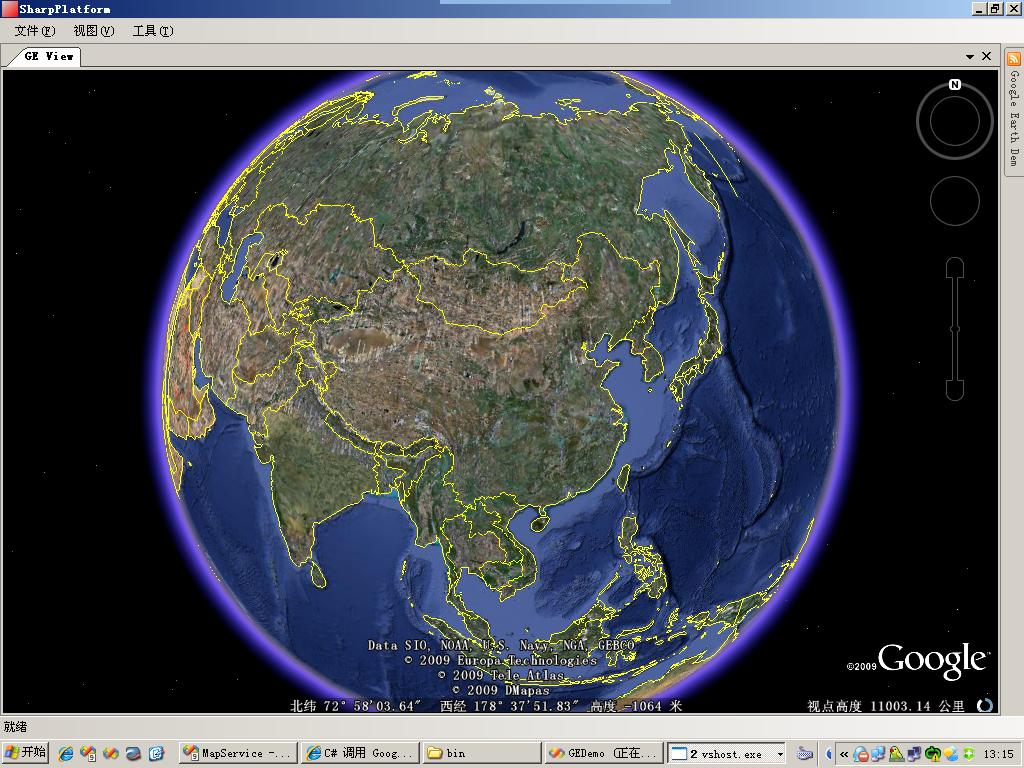Expand hidden system tray icons chevron

click(844, 754)
